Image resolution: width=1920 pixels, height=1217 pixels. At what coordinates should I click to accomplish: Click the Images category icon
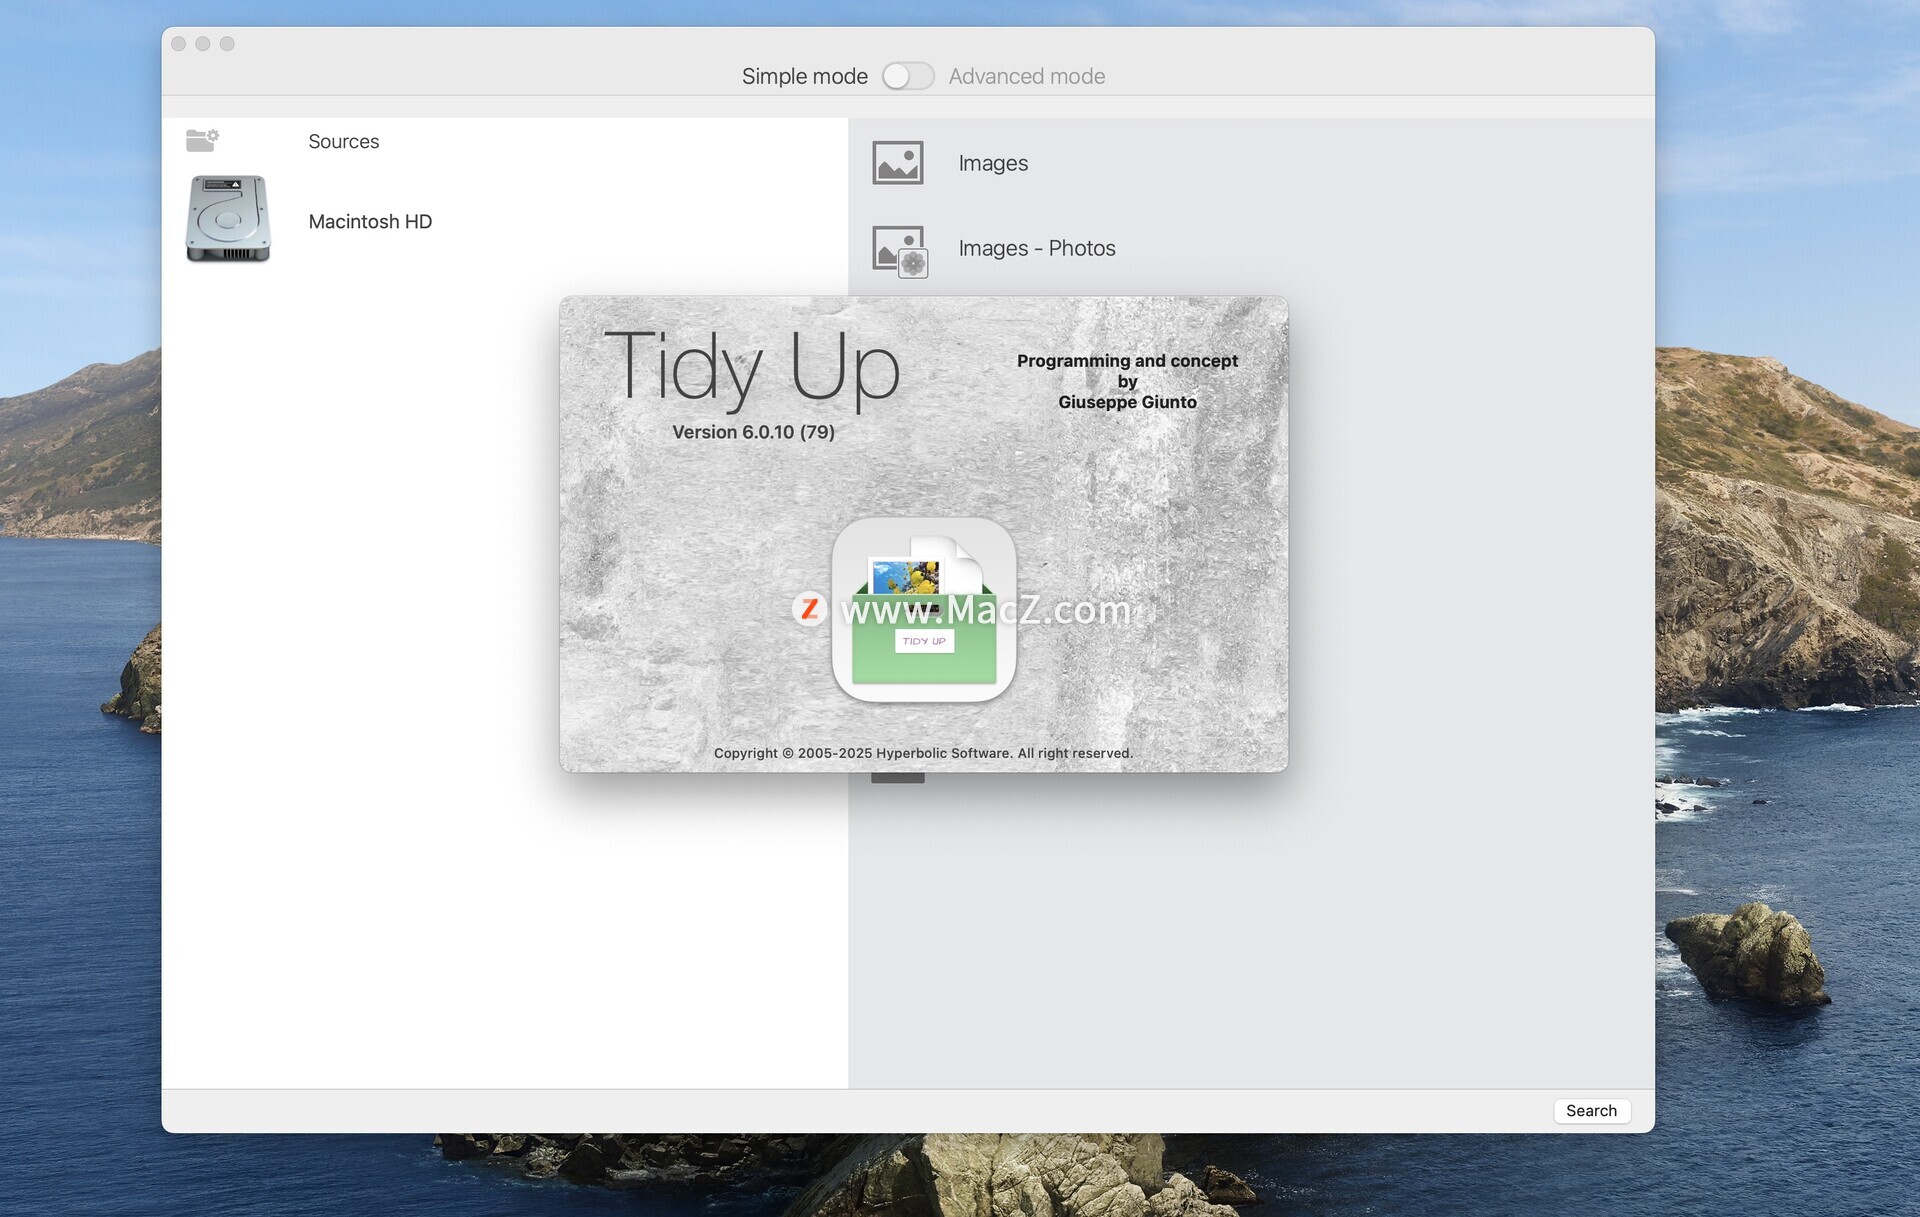(x=897, y=163)
